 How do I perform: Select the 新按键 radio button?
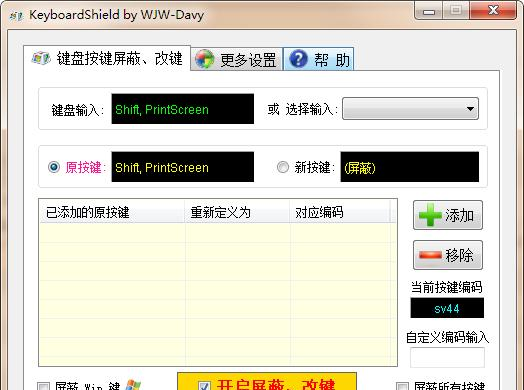[283, 167]
